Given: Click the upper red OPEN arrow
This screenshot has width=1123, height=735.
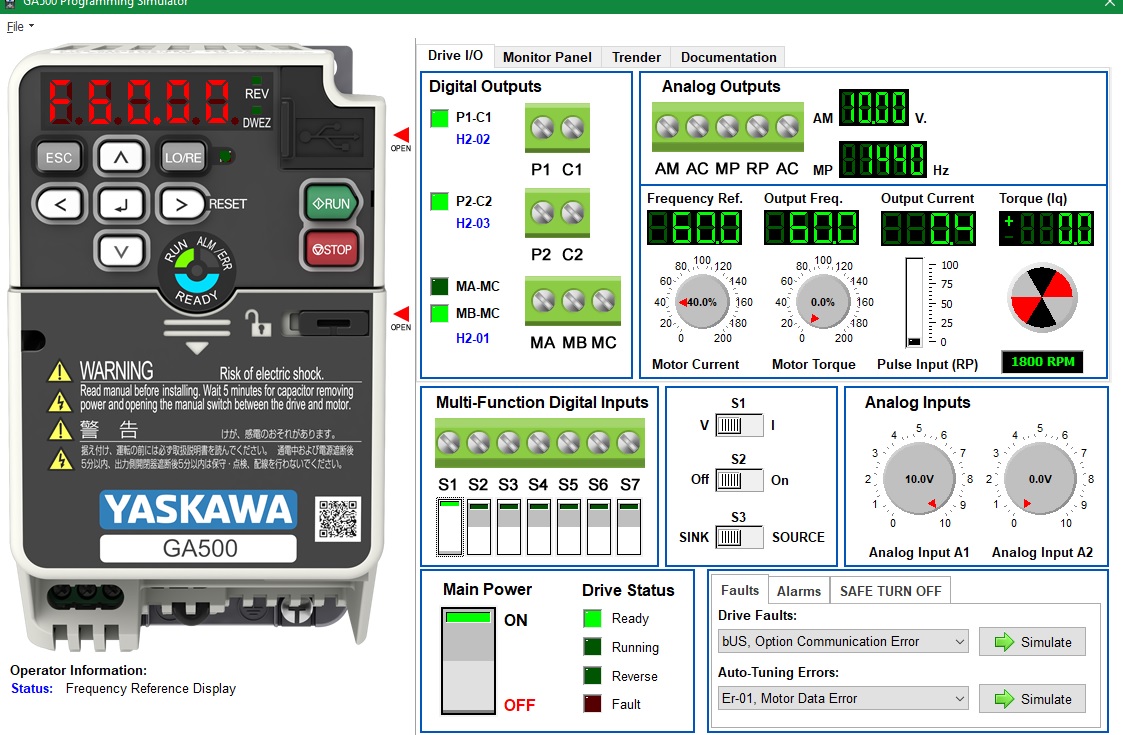Looking at the screenshot, I should [401, 135].
